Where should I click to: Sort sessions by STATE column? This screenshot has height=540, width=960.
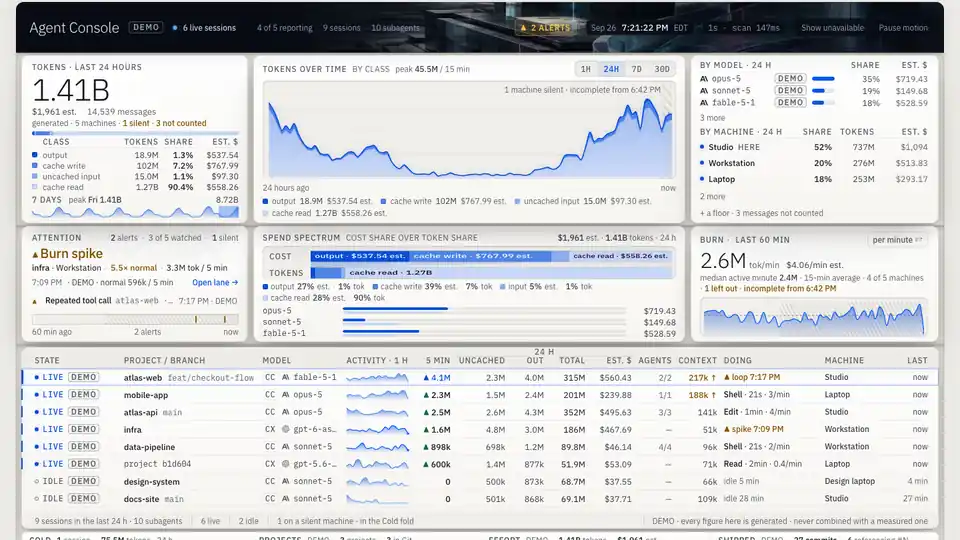tap(47, 361)
